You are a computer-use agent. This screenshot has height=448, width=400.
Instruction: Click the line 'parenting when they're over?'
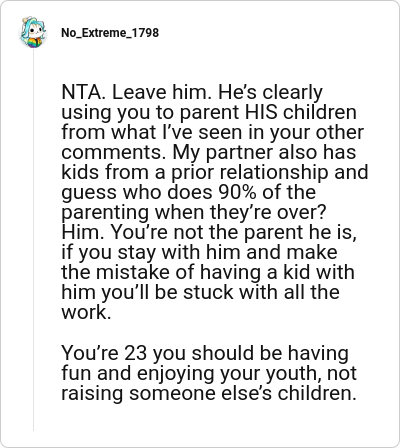[x=193, y=212]
